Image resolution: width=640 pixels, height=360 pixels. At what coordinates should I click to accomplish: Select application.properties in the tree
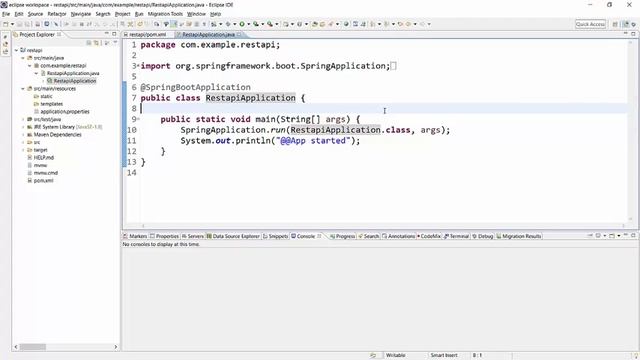(64, 111)
